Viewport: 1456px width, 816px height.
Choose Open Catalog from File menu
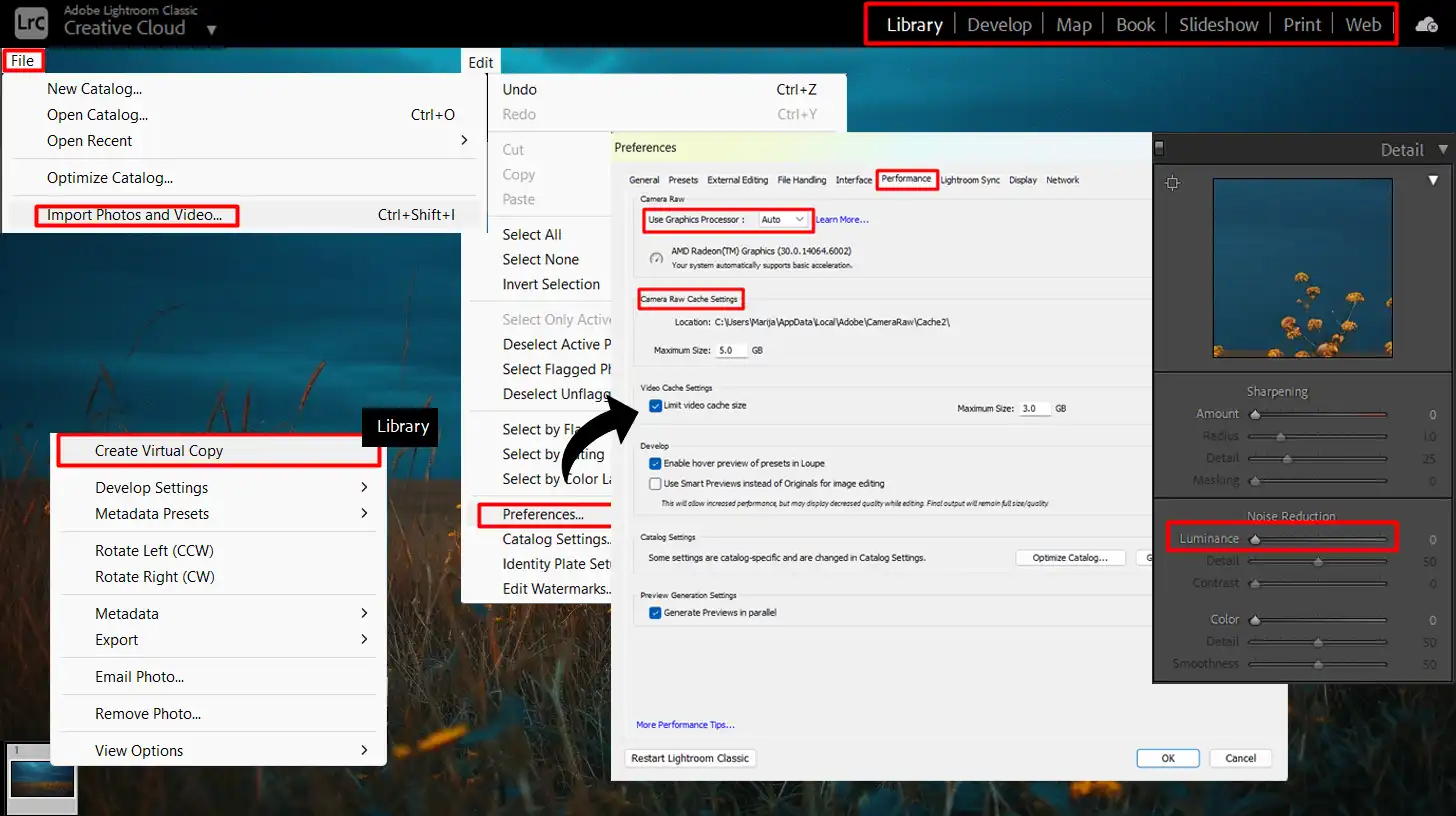click(97, 115)
